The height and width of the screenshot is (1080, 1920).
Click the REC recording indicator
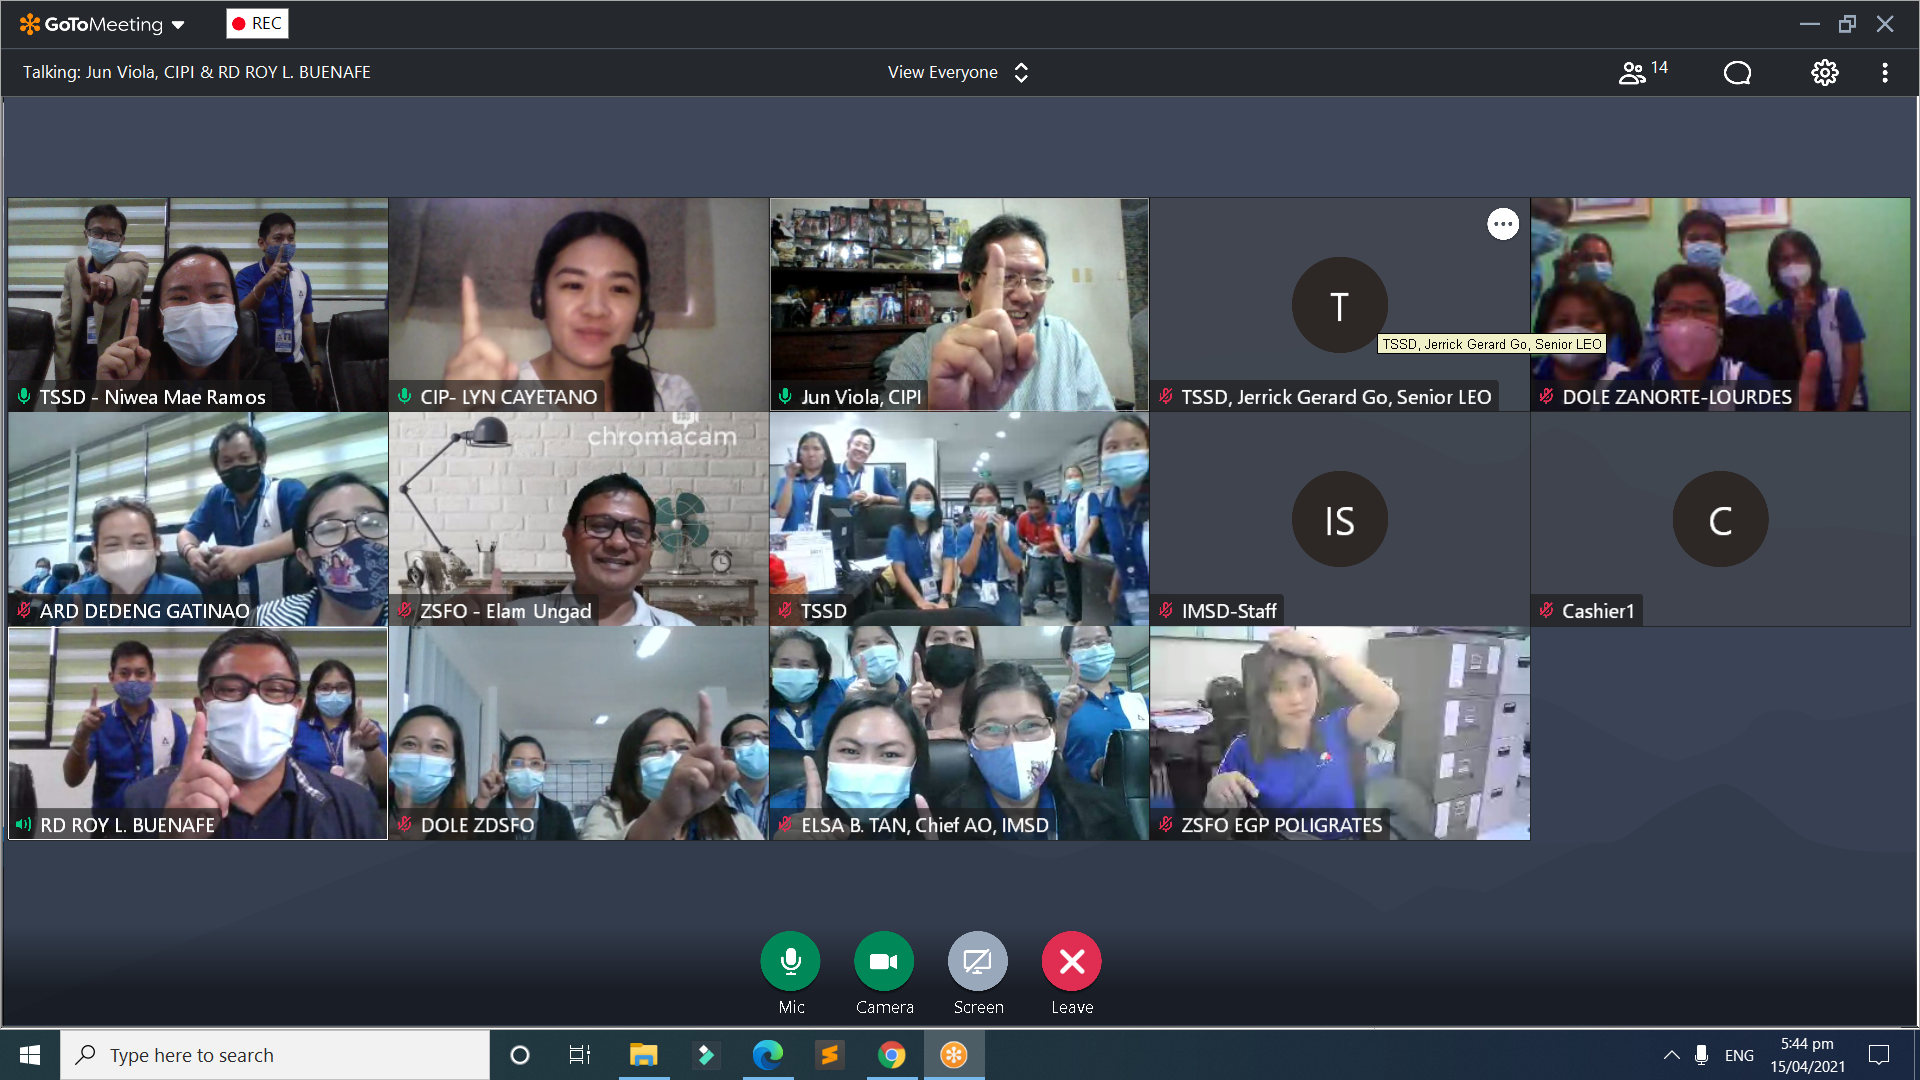pos(257,23)
